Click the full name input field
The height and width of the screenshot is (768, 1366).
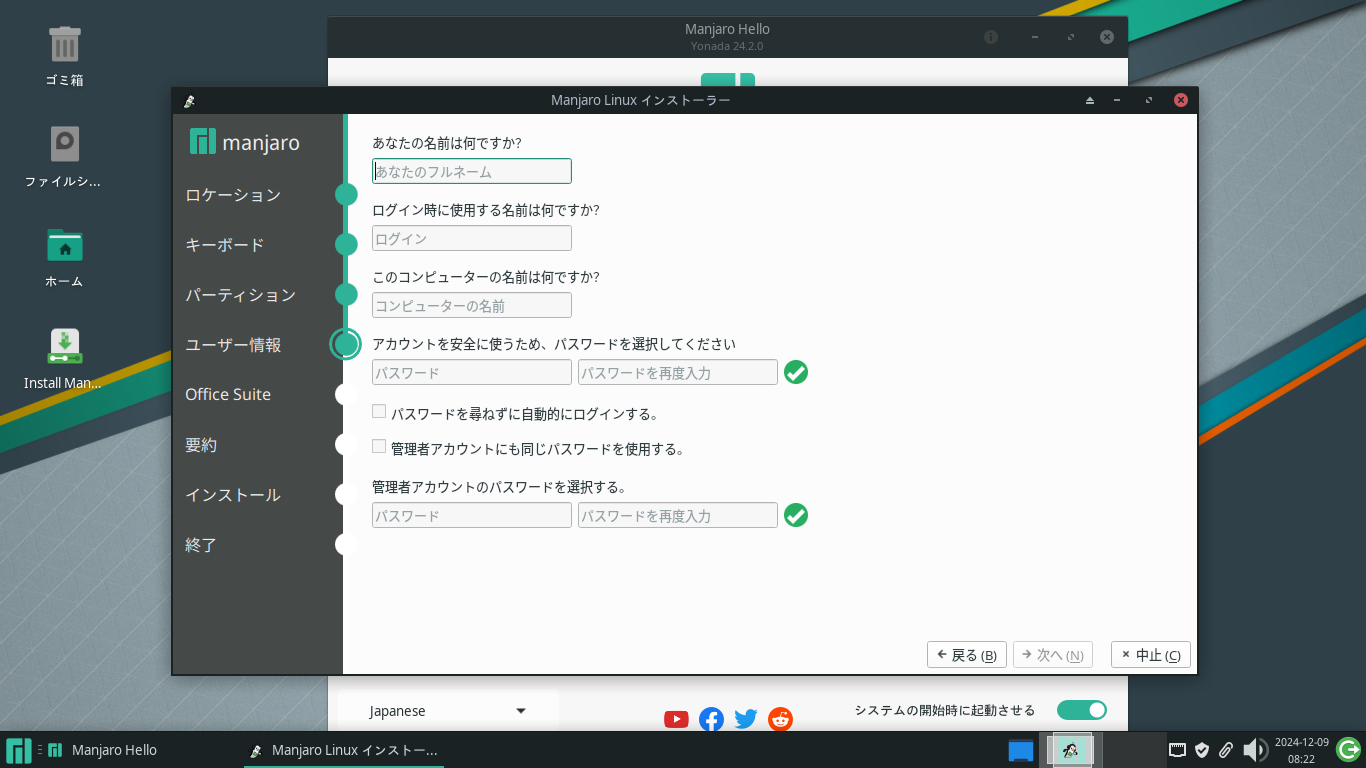(x=472, y=171)
